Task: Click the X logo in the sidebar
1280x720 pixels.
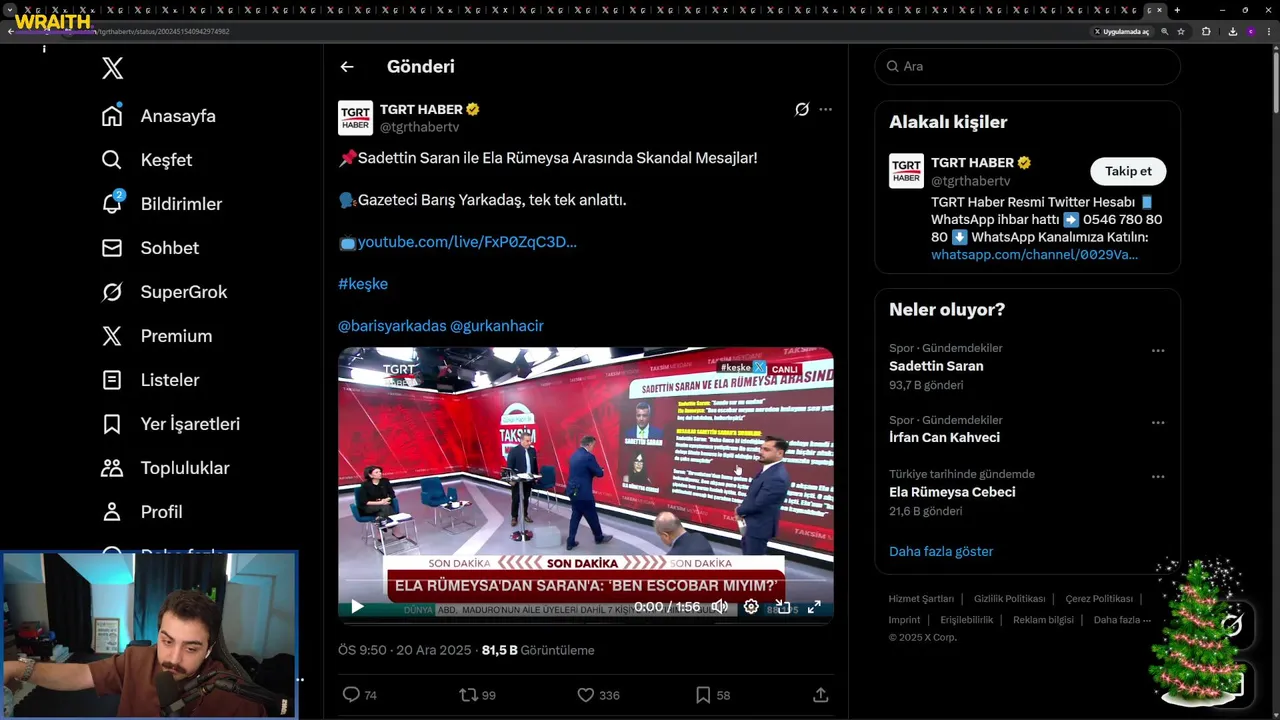Action: 112,68
